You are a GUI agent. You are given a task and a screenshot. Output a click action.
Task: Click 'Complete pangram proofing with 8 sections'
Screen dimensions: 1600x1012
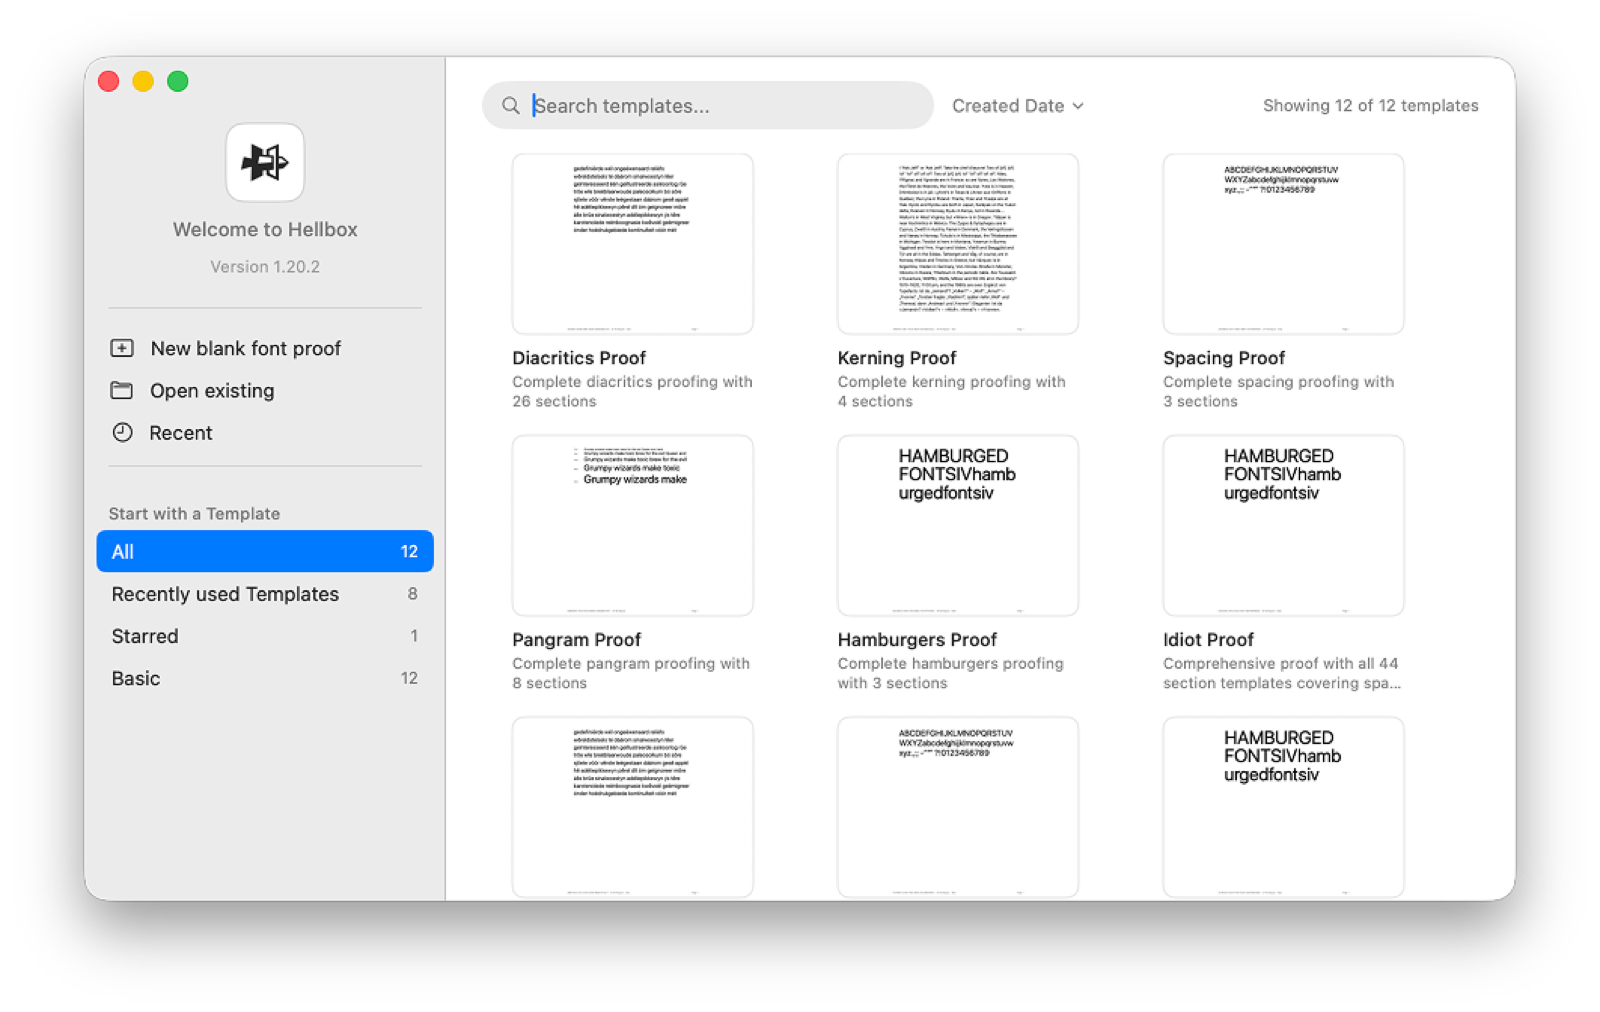pyautogui.click(x=631, y=673)
